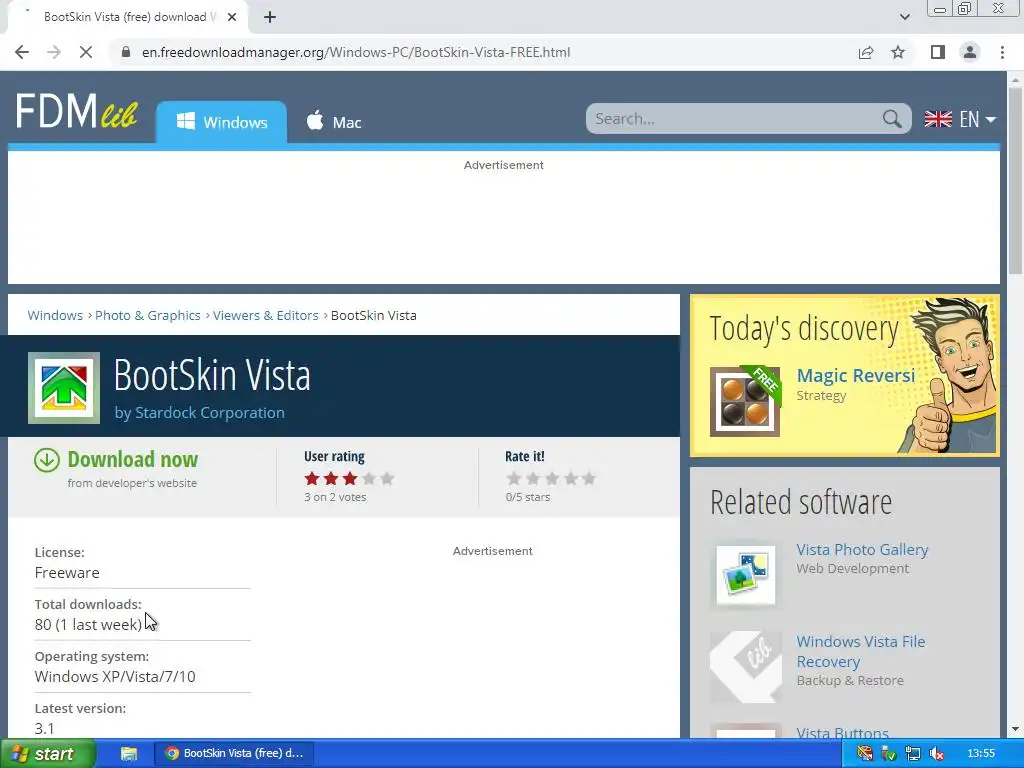The height and width of the screenshot is (768, 1024).
Task: Click the Magic Reversi game icon
Action: (744, 402)
